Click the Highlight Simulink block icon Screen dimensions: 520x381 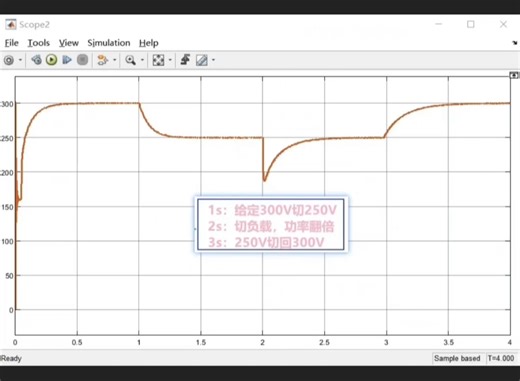click(x=102, y=60)
